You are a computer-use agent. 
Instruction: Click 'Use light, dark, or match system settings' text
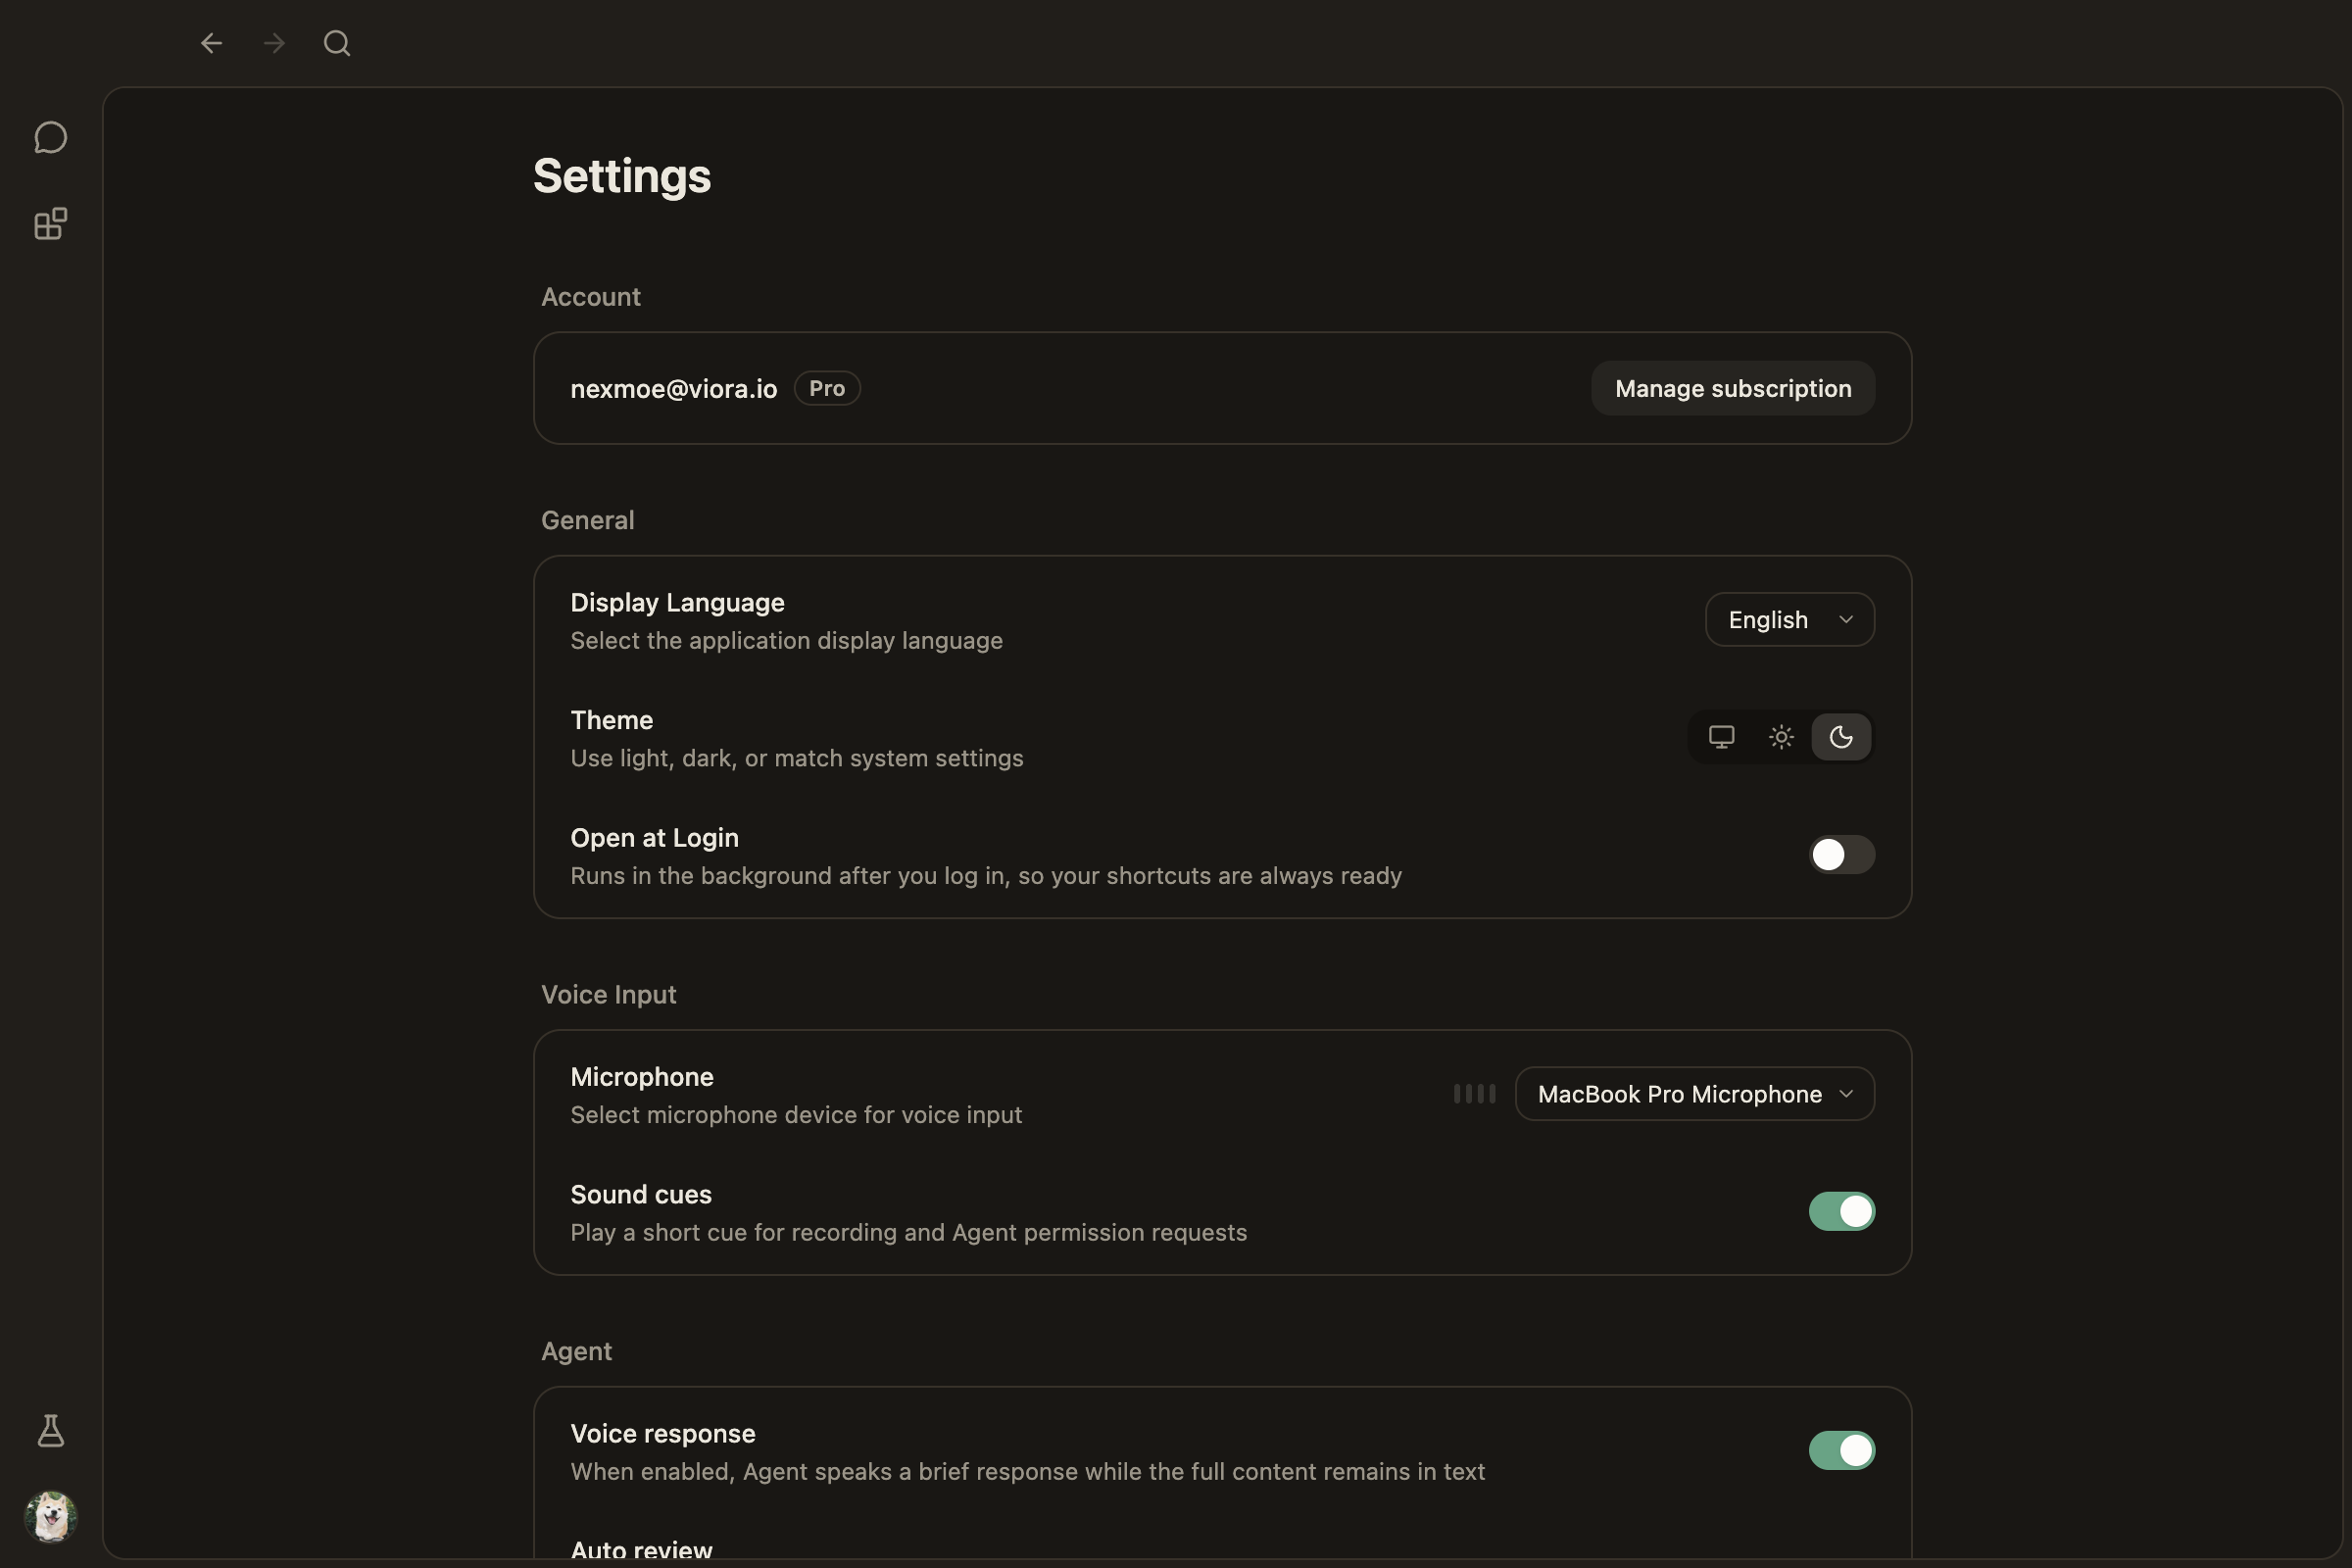pos(797,758)
